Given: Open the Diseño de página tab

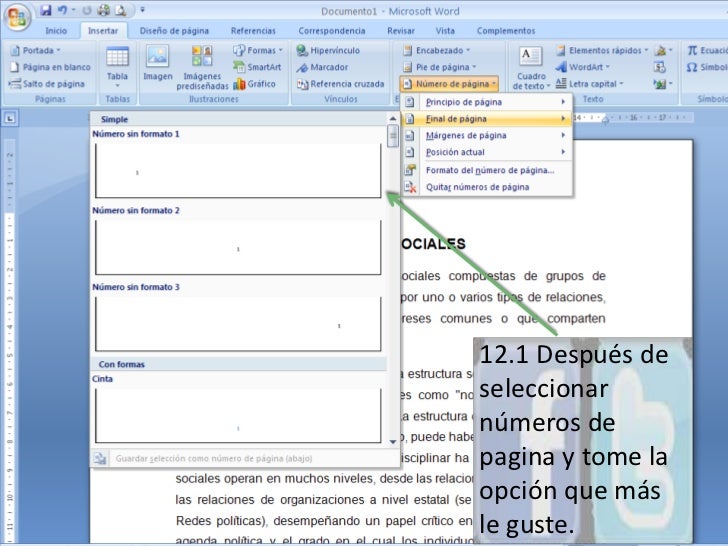Looking at the screenshot, I should 174,31.
